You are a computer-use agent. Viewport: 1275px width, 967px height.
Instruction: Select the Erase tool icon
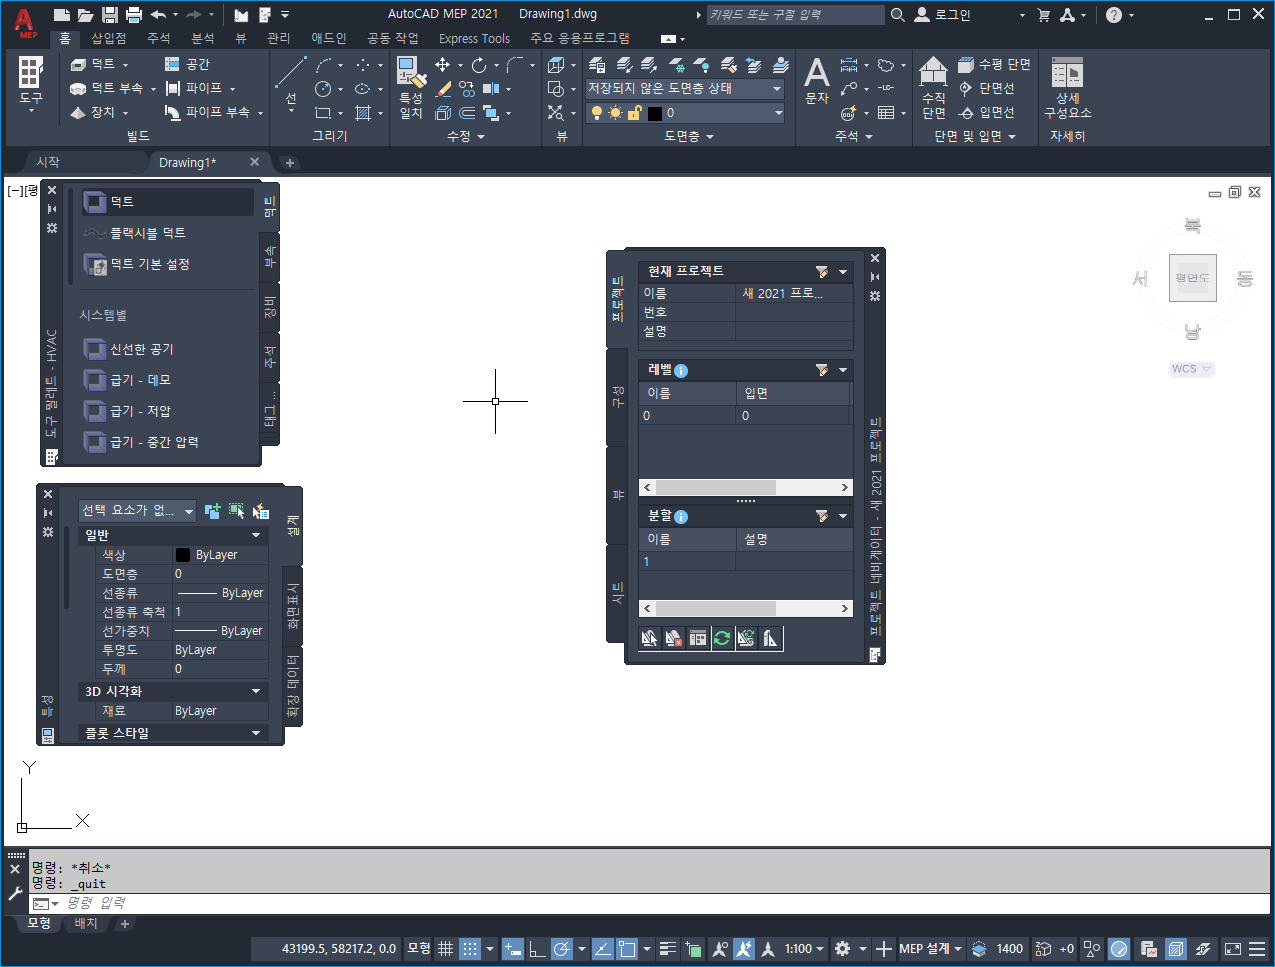coord(443,89)
